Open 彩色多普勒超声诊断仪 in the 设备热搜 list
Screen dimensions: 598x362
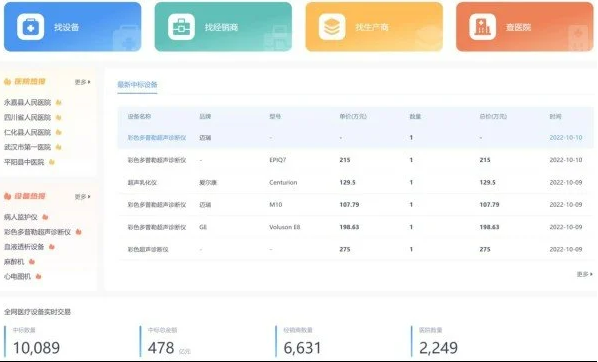click(37, 232)
